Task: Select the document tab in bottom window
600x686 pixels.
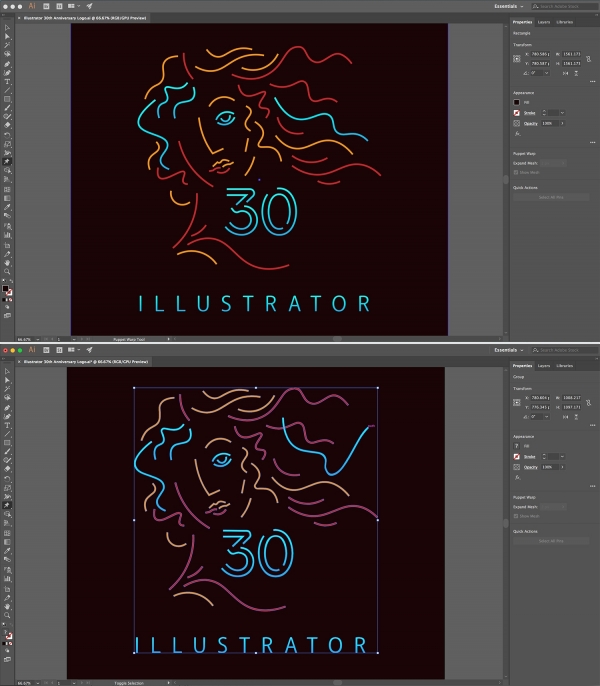Action: (83, 362)
